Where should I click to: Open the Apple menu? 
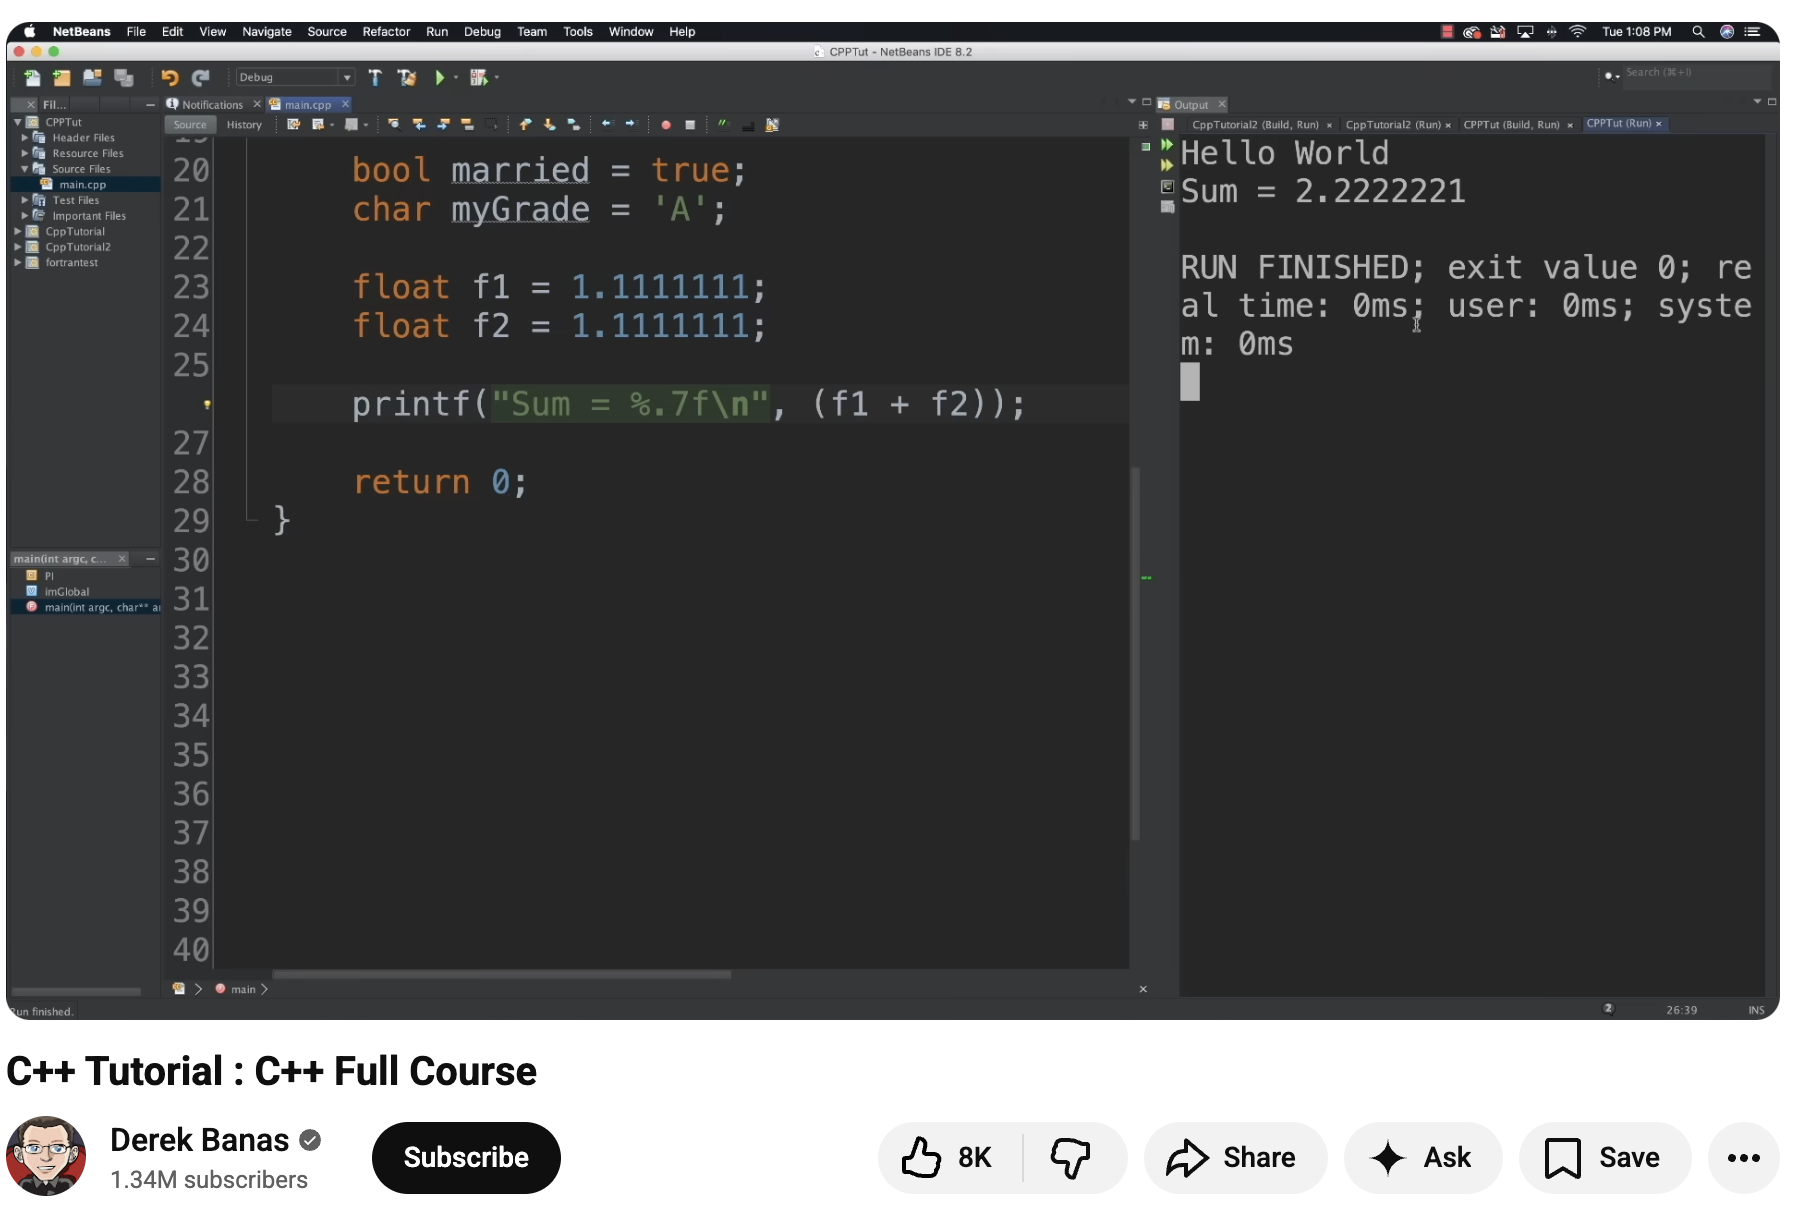pos(29,32)
